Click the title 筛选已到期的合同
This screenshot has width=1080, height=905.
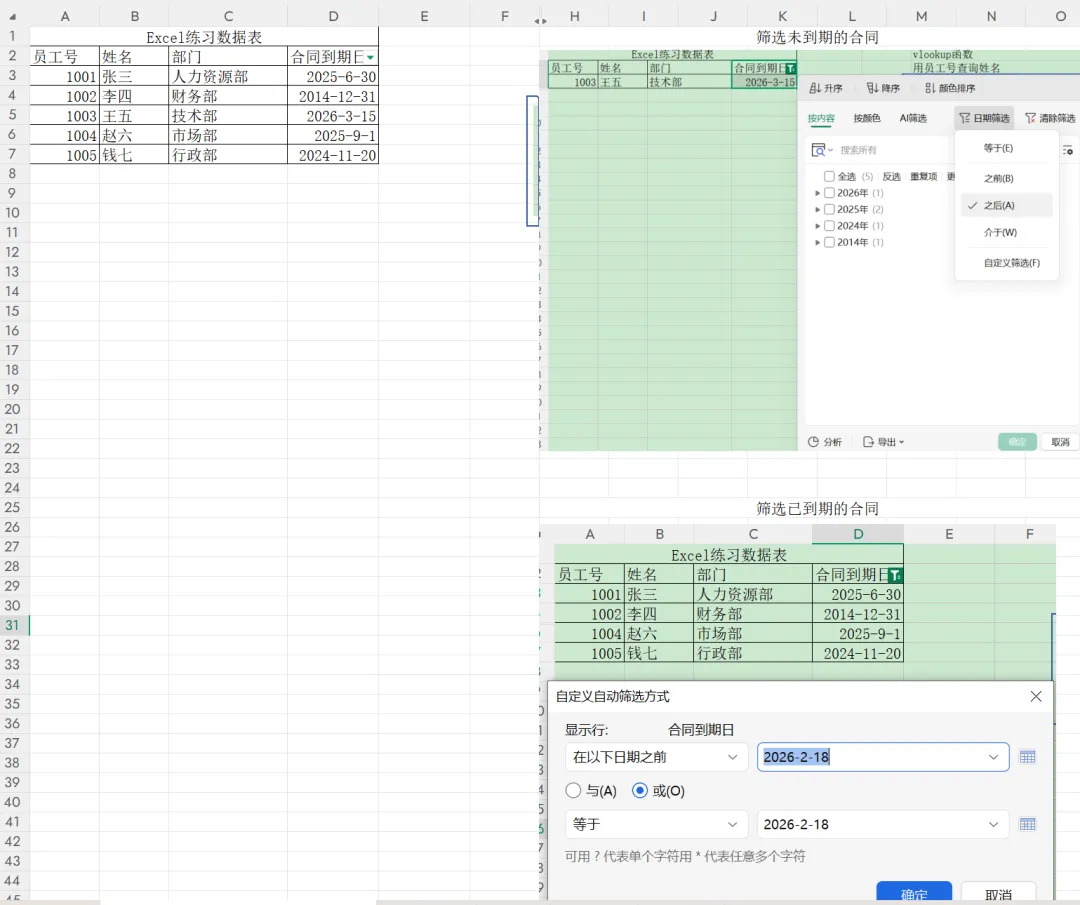(818, 509)
